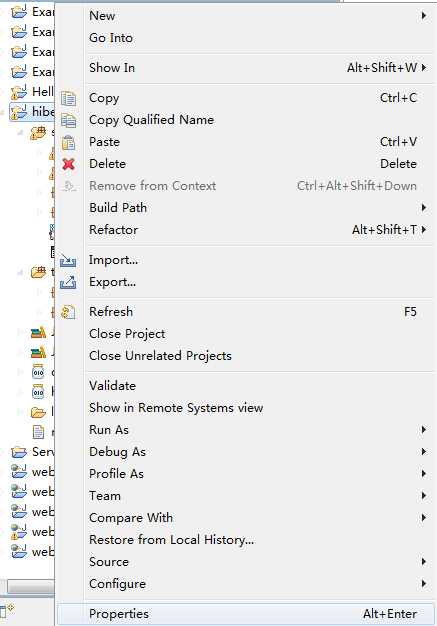Screen dimensions: 437x626
Task: Select the hibe project tree row
Action: click(31, 112)
